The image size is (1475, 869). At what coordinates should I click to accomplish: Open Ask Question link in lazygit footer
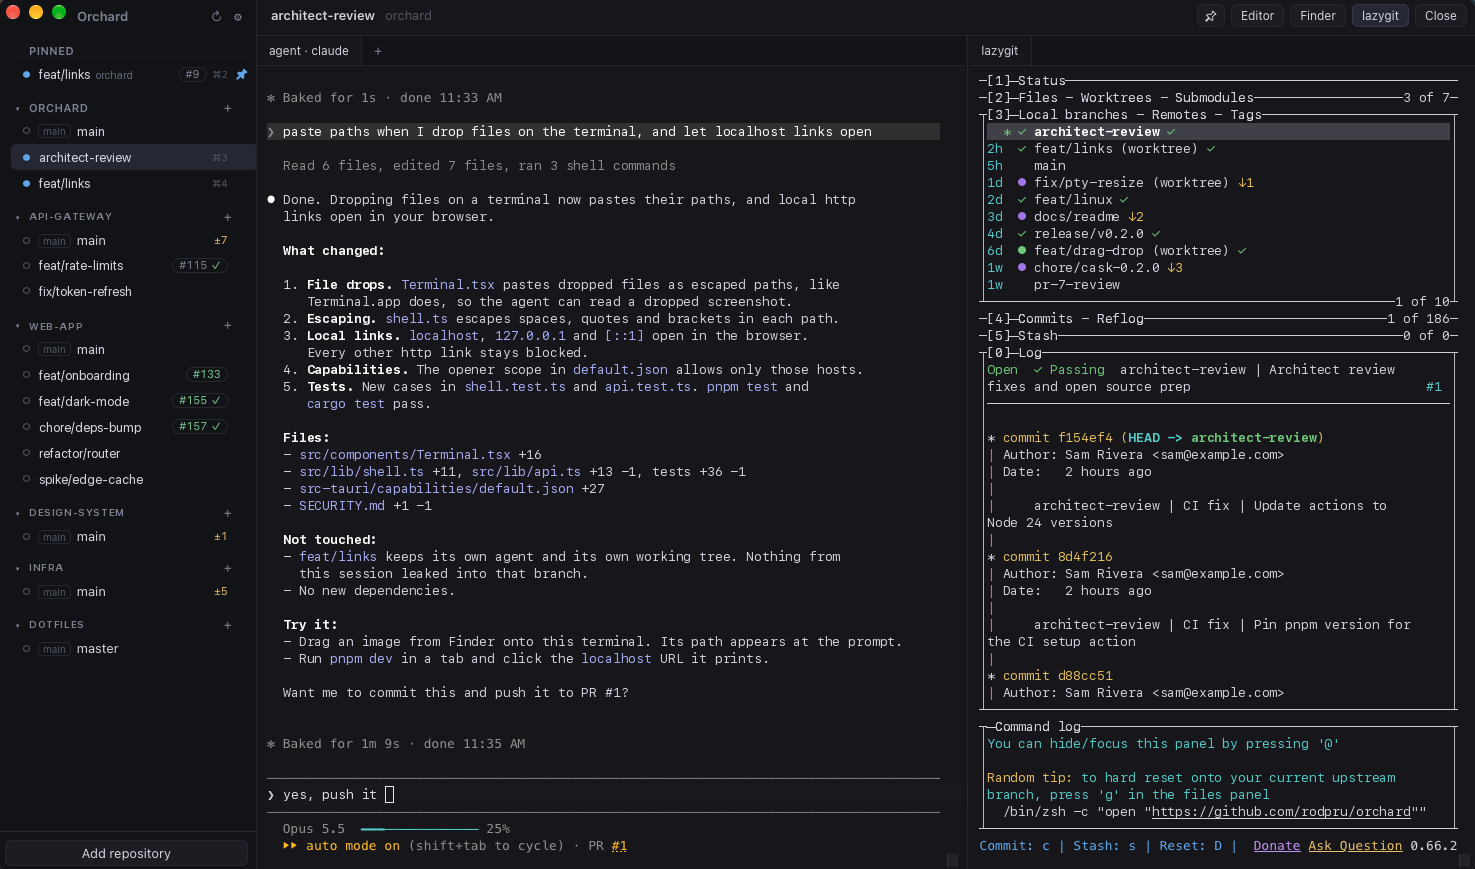click(x=1355, y=846)
